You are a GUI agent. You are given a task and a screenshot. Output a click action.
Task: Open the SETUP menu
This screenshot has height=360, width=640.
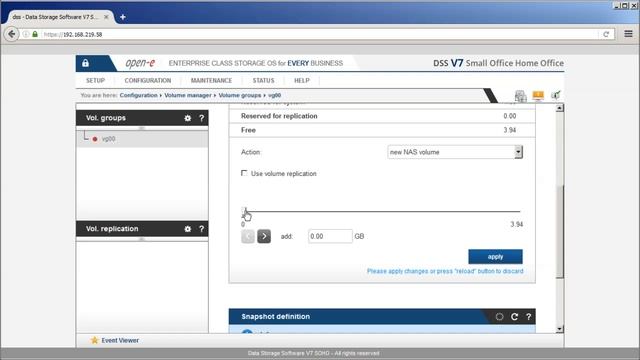tap(96, 80)
